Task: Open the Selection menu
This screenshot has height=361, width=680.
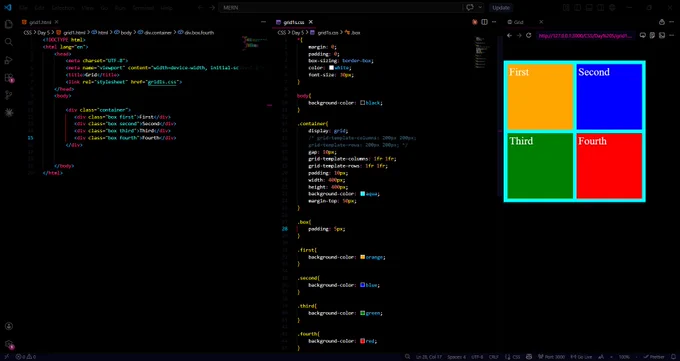Action: (63, 7)
